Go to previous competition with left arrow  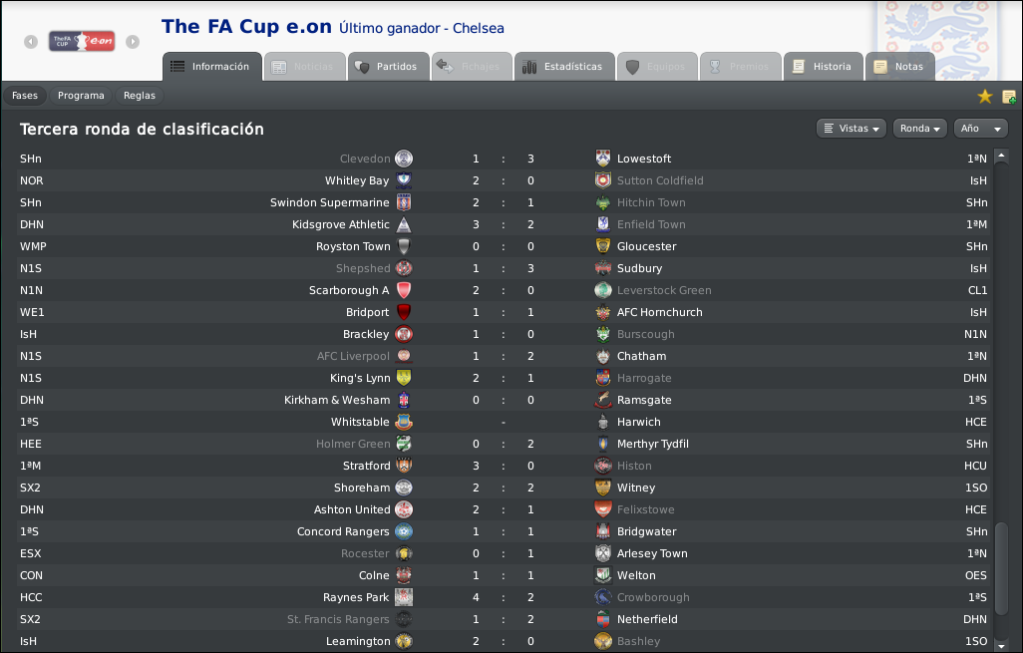coord(31,42)
